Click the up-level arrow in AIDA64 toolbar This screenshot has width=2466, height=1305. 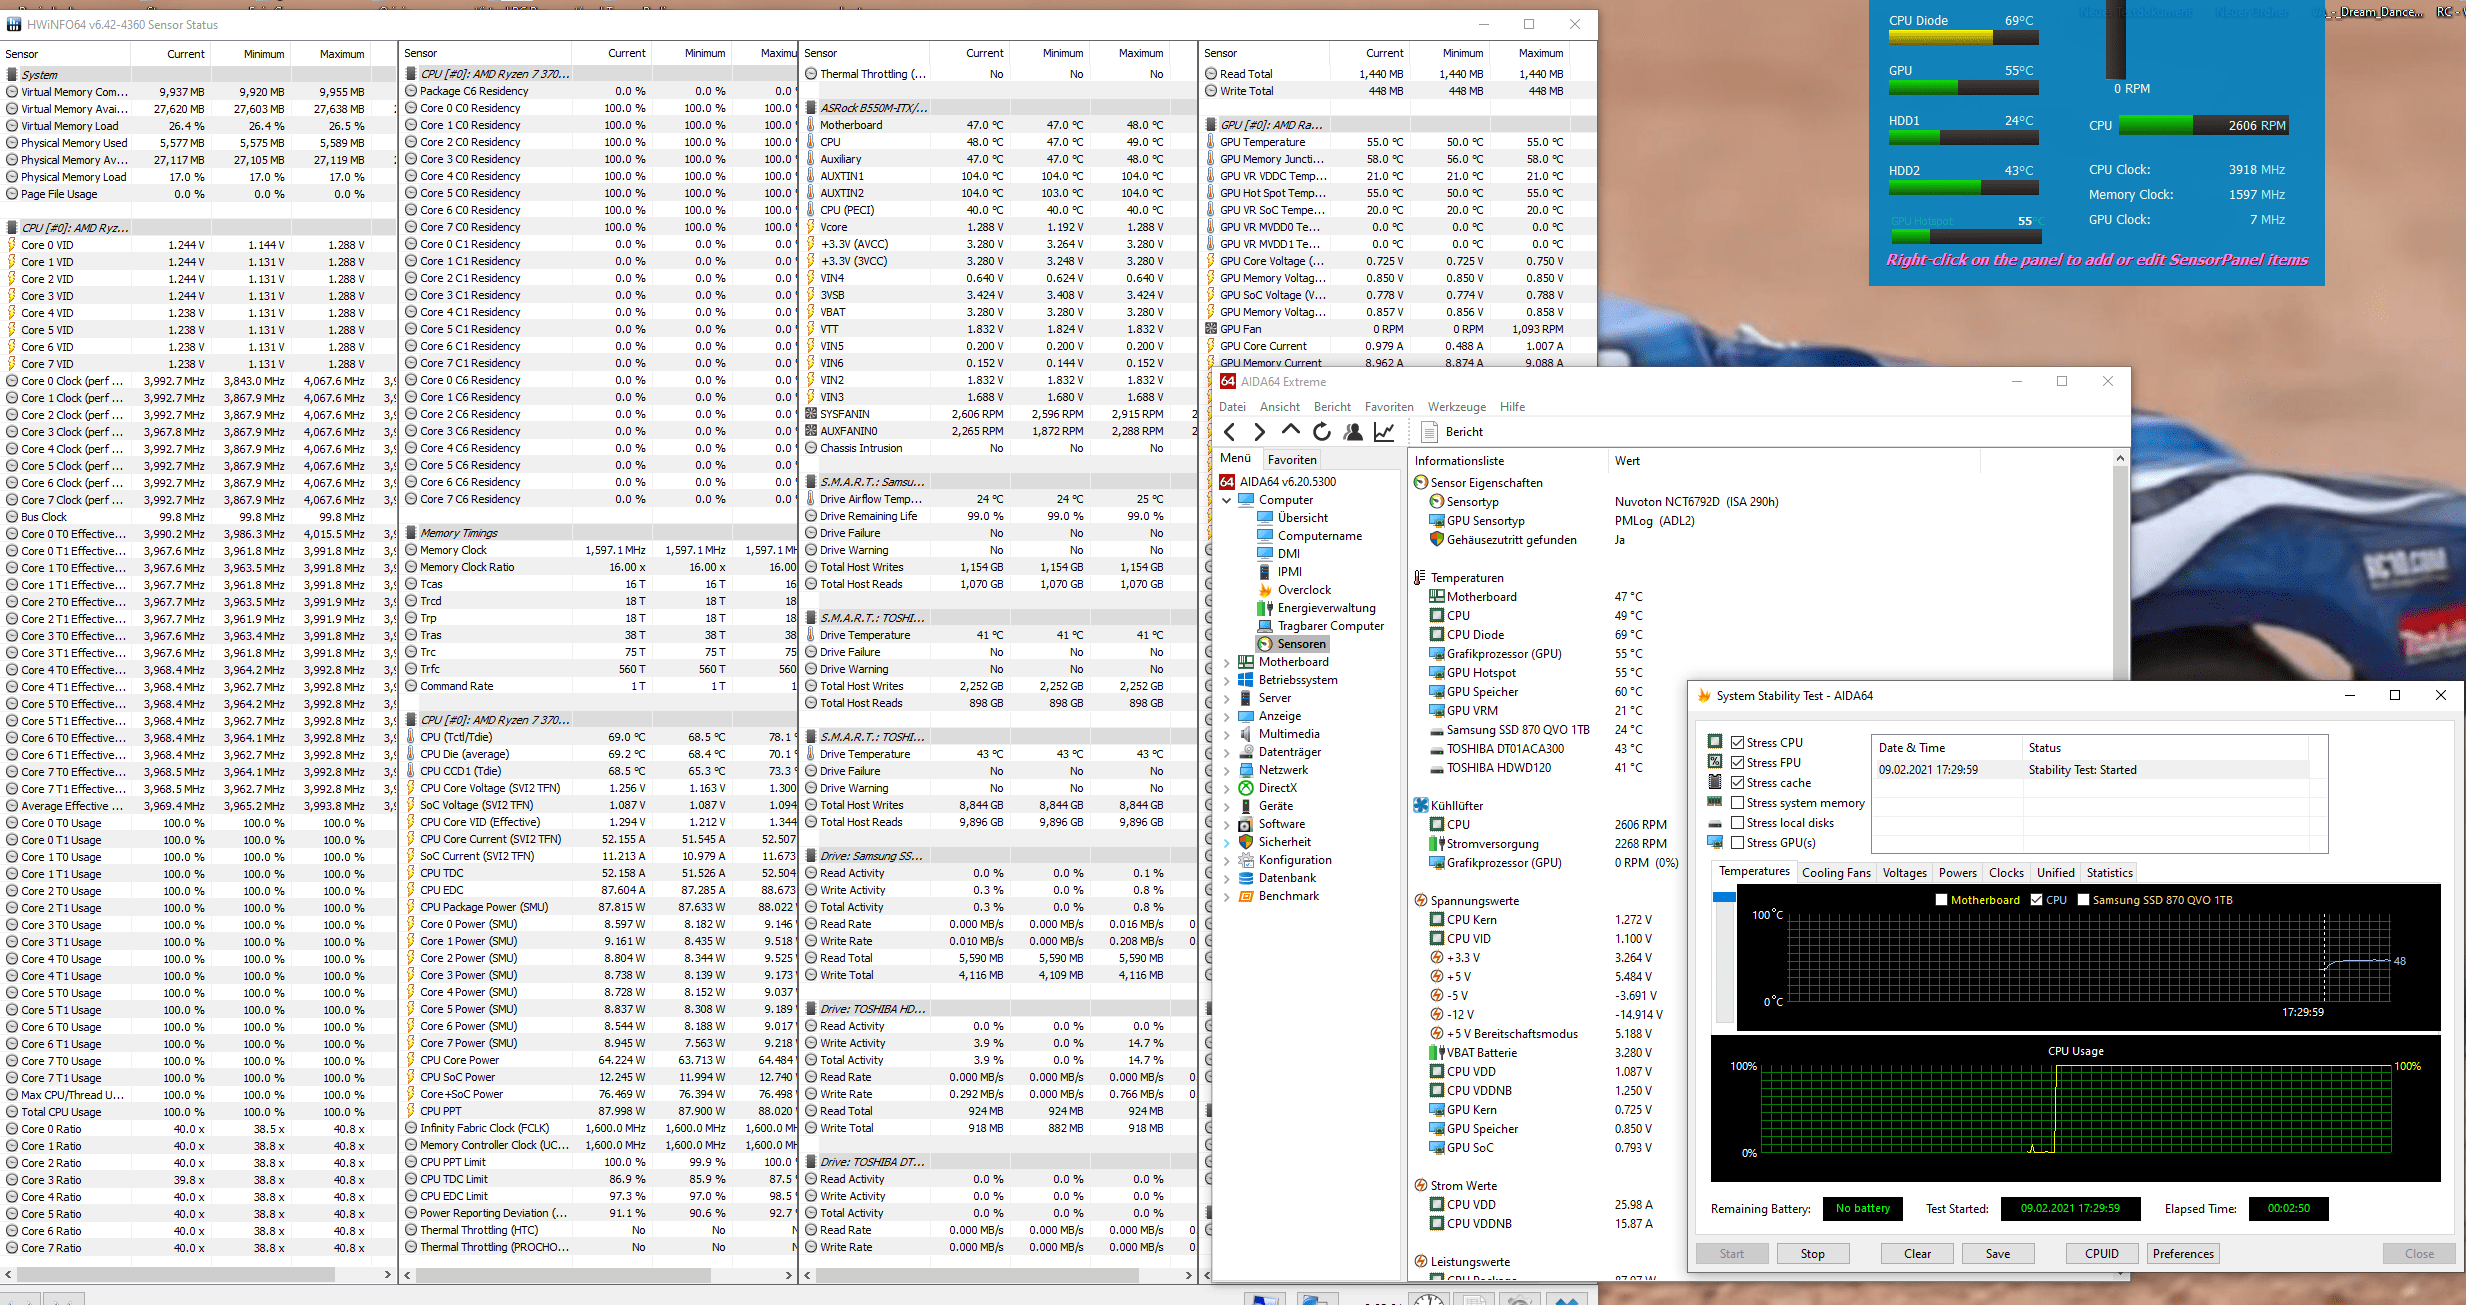point(1291,431)
